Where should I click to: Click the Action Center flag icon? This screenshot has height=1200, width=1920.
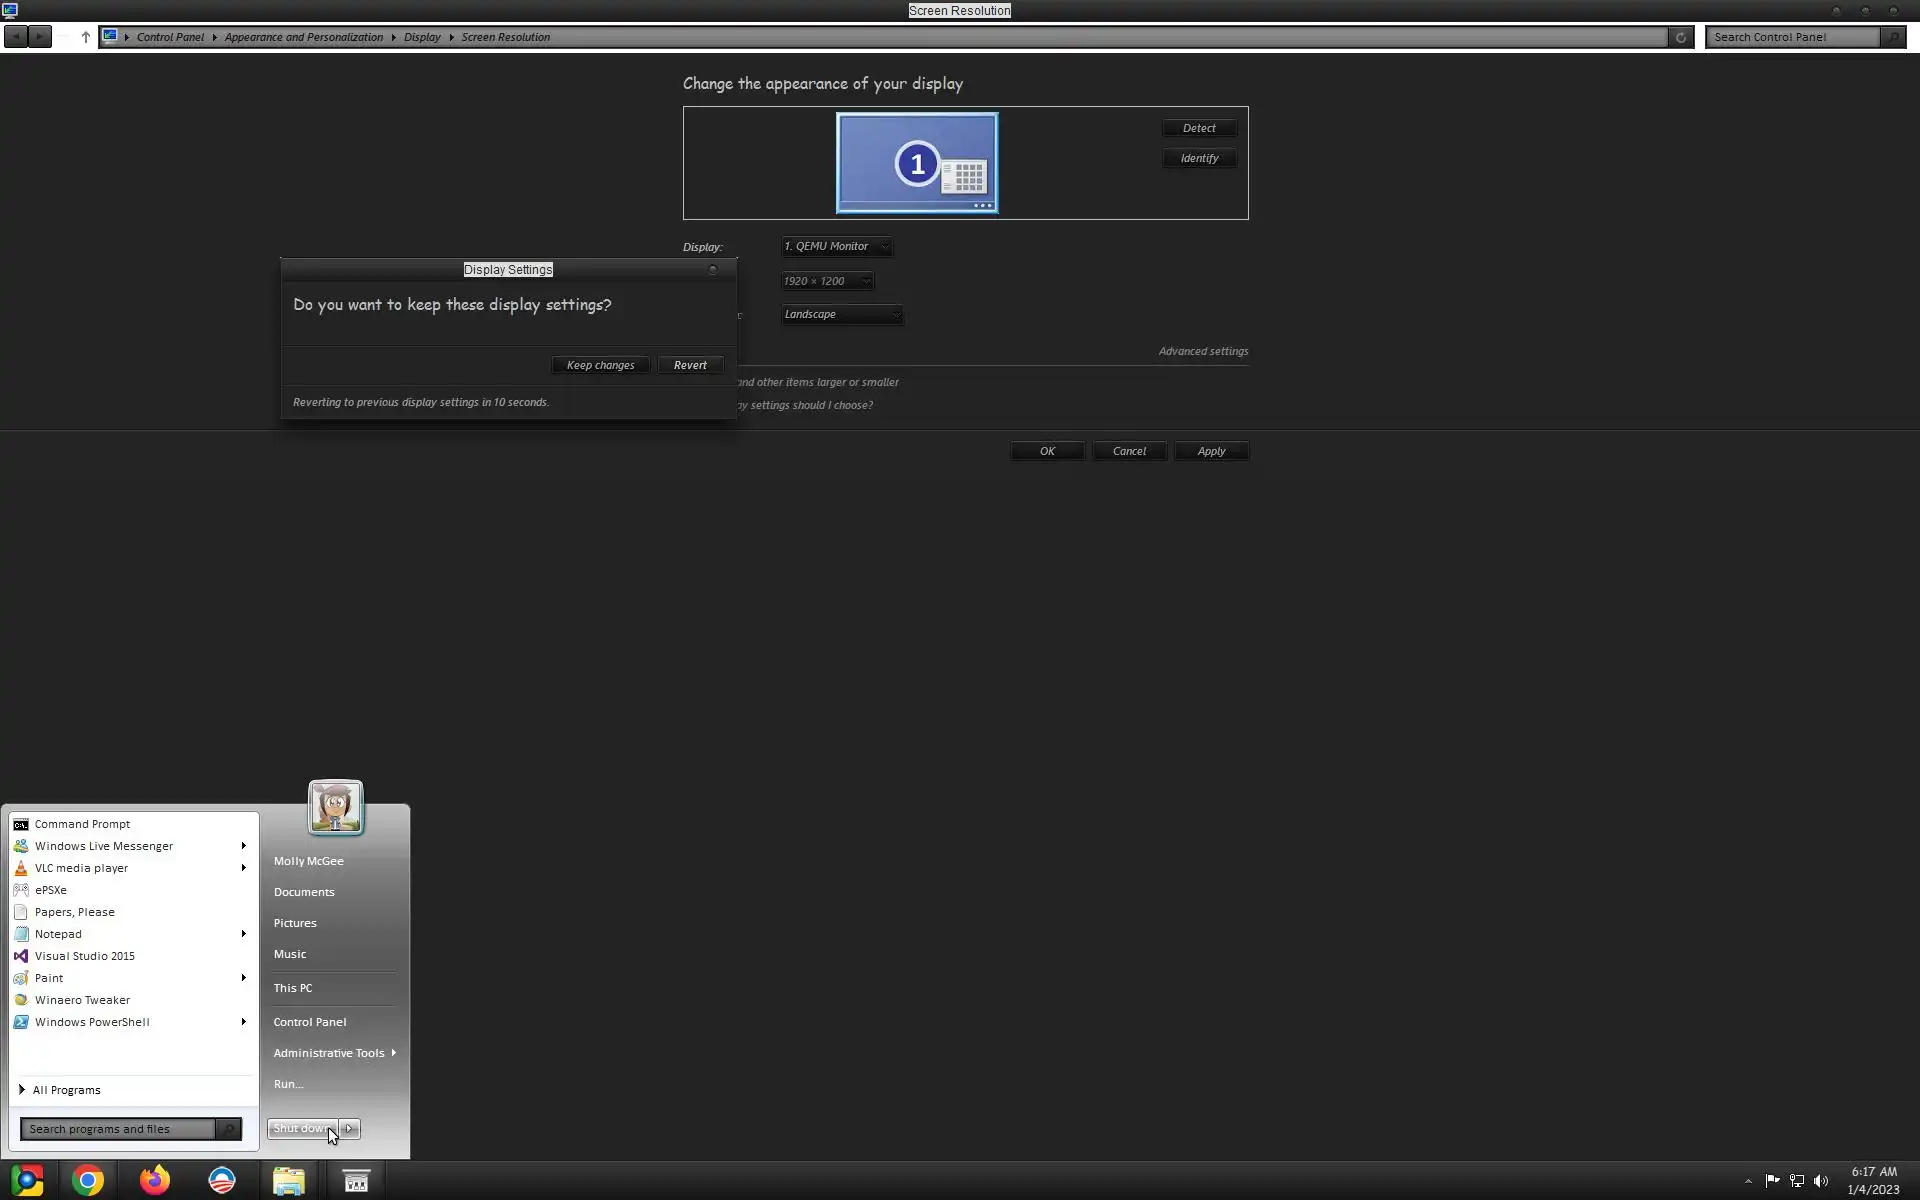1772,1181
